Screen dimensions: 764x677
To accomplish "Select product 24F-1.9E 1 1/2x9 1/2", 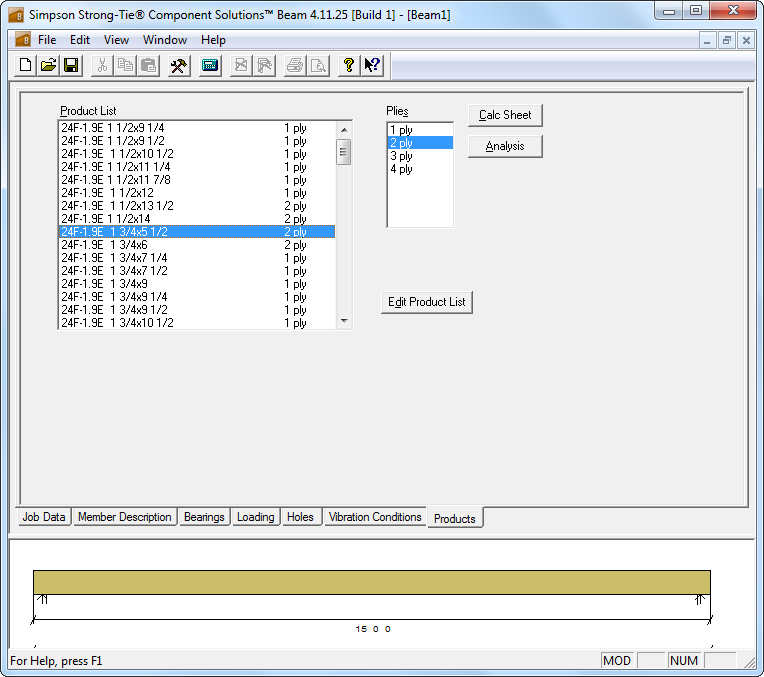I will coord(197,141).
